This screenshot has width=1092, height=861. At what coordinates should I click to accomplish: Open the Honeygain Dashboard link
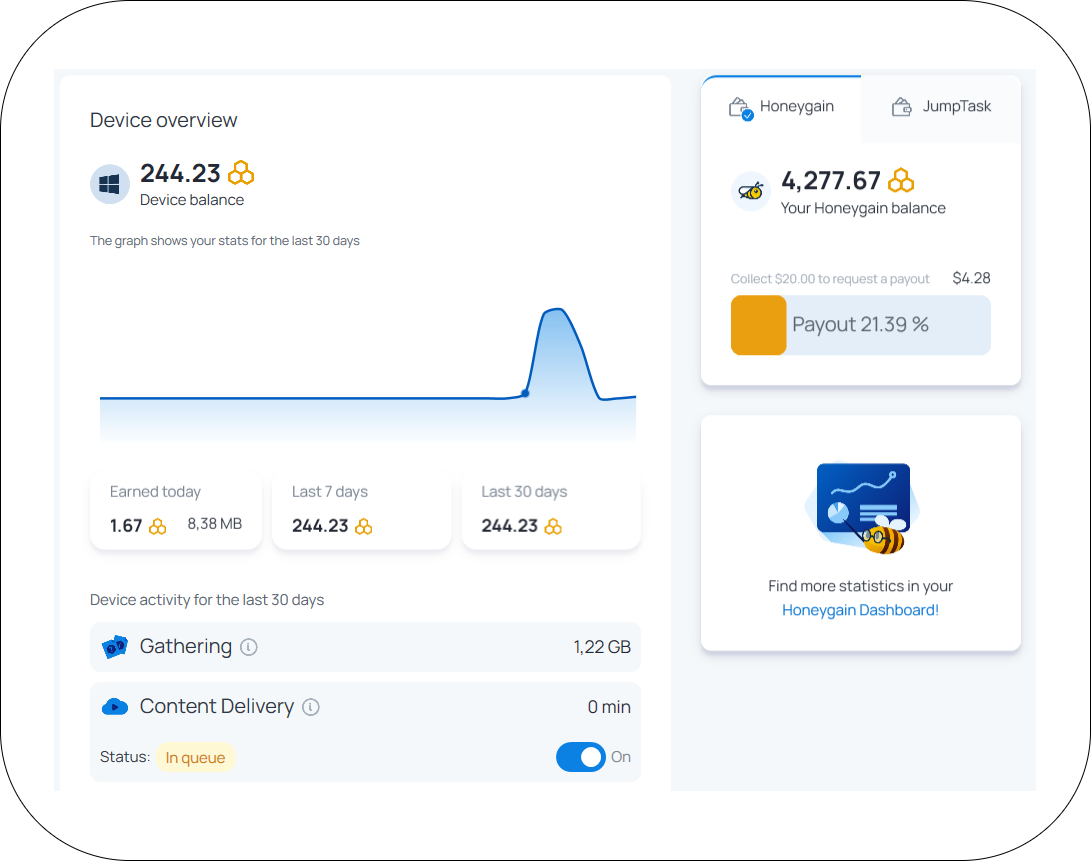click(860, 610)
